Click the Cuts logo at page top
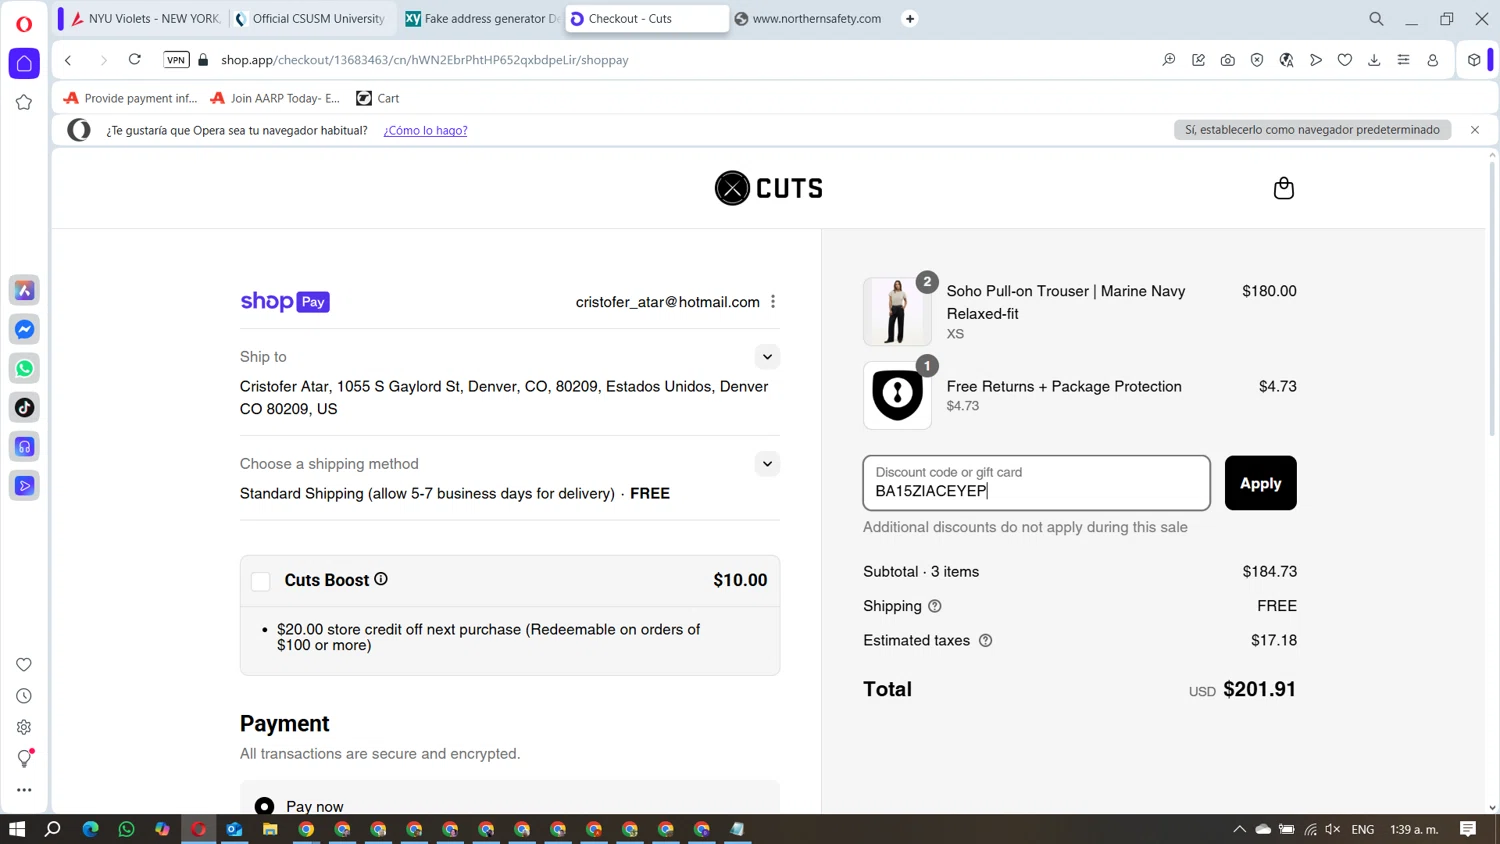This screenshot has width=1500, height=844. (768, 188)
